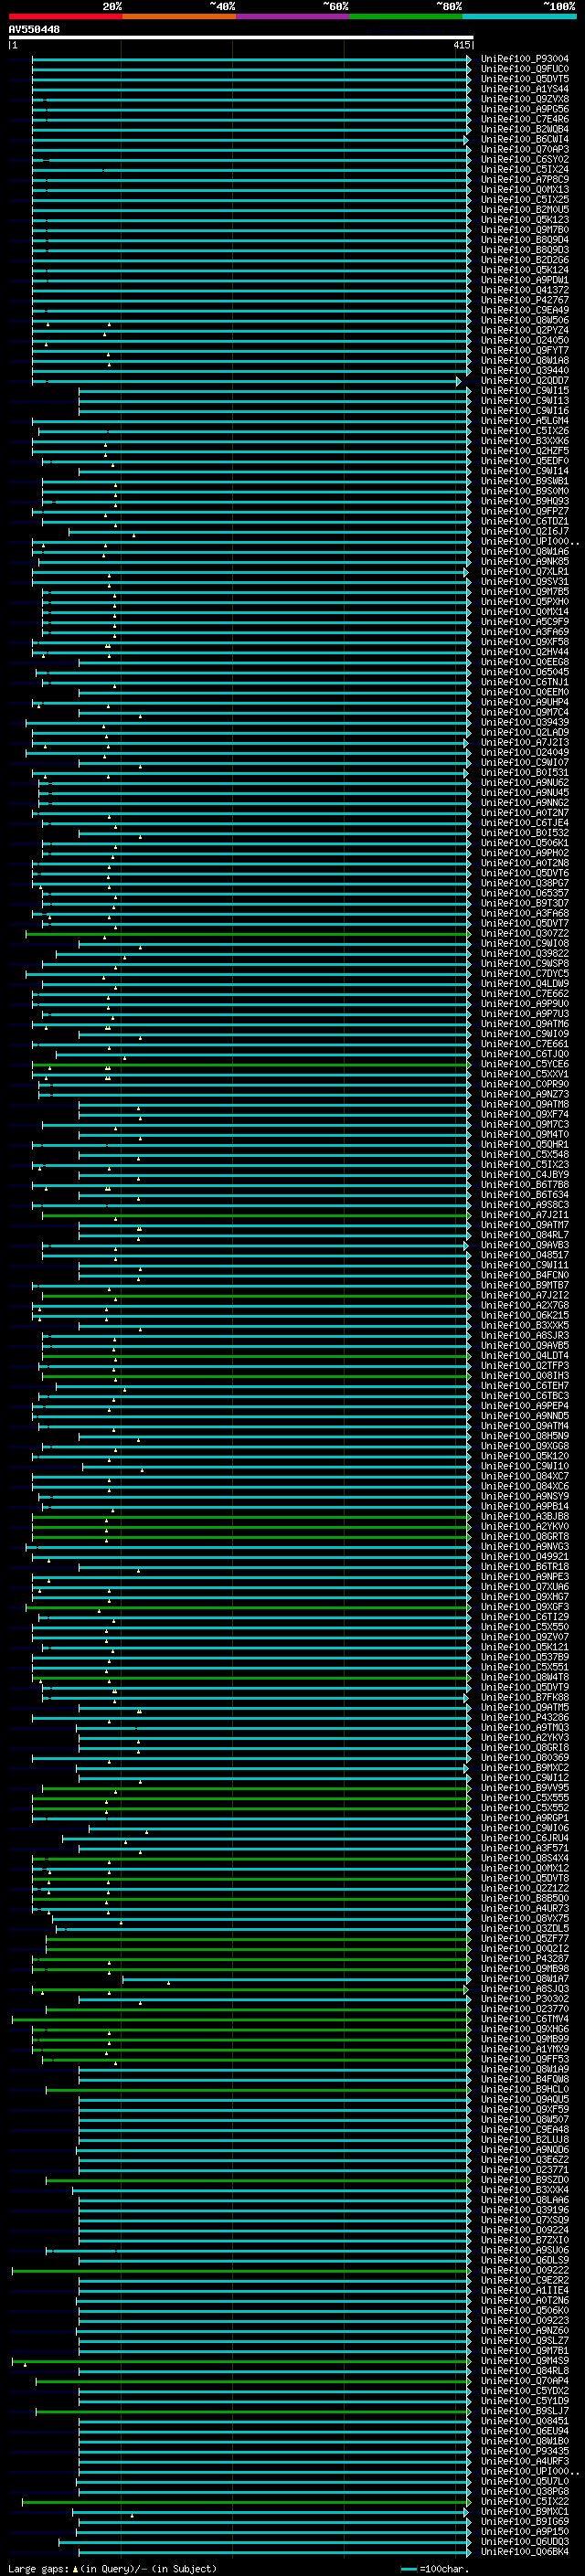
Task: Click the green ~80% identity legend segment
Action: pyautogui.click(x=406, y=16)
